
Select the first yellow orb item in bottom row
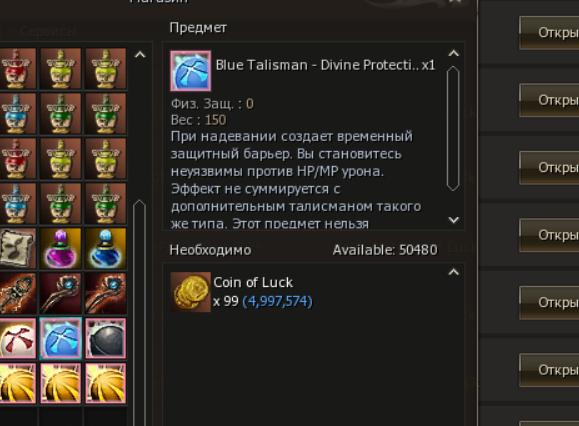coord(18,383)
